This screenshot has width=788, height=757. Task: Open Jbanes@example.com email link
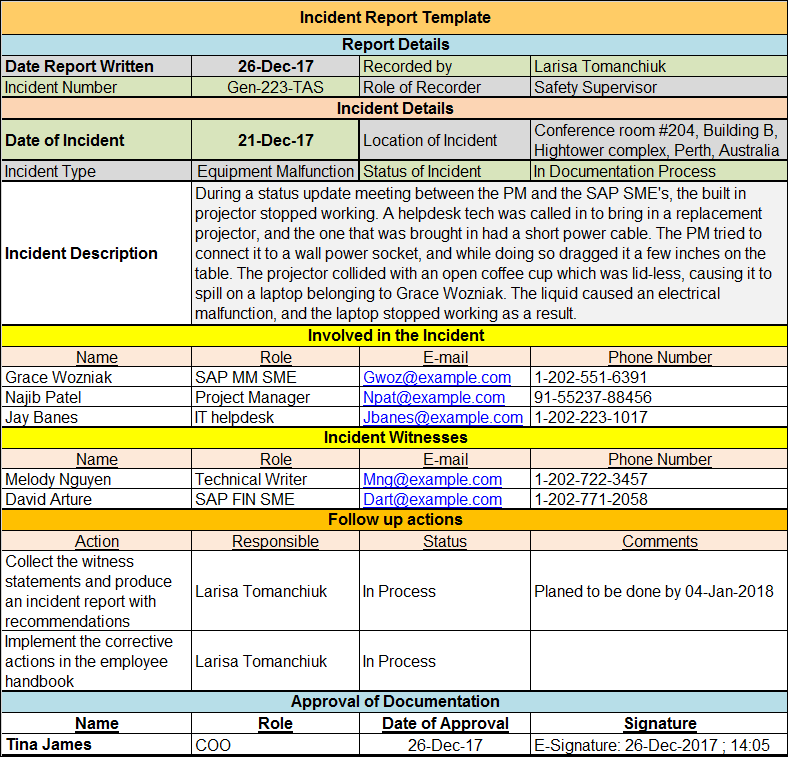pyautogui.click(x=442, y=418)
